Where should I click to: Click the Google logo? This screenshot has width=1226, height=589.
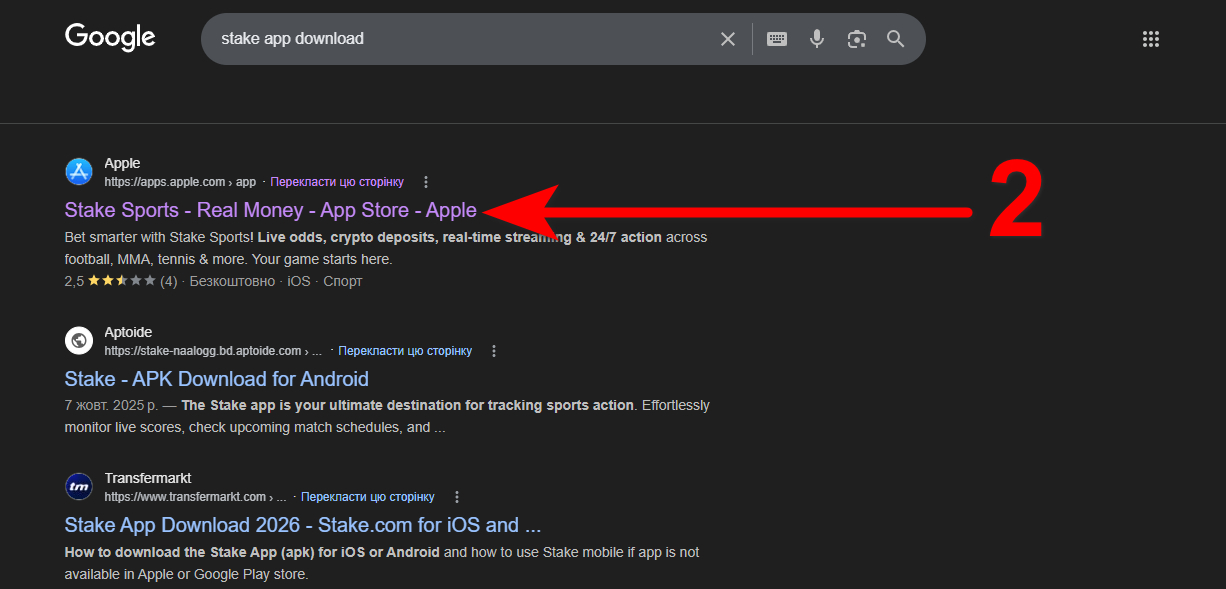tap(110, 37)
